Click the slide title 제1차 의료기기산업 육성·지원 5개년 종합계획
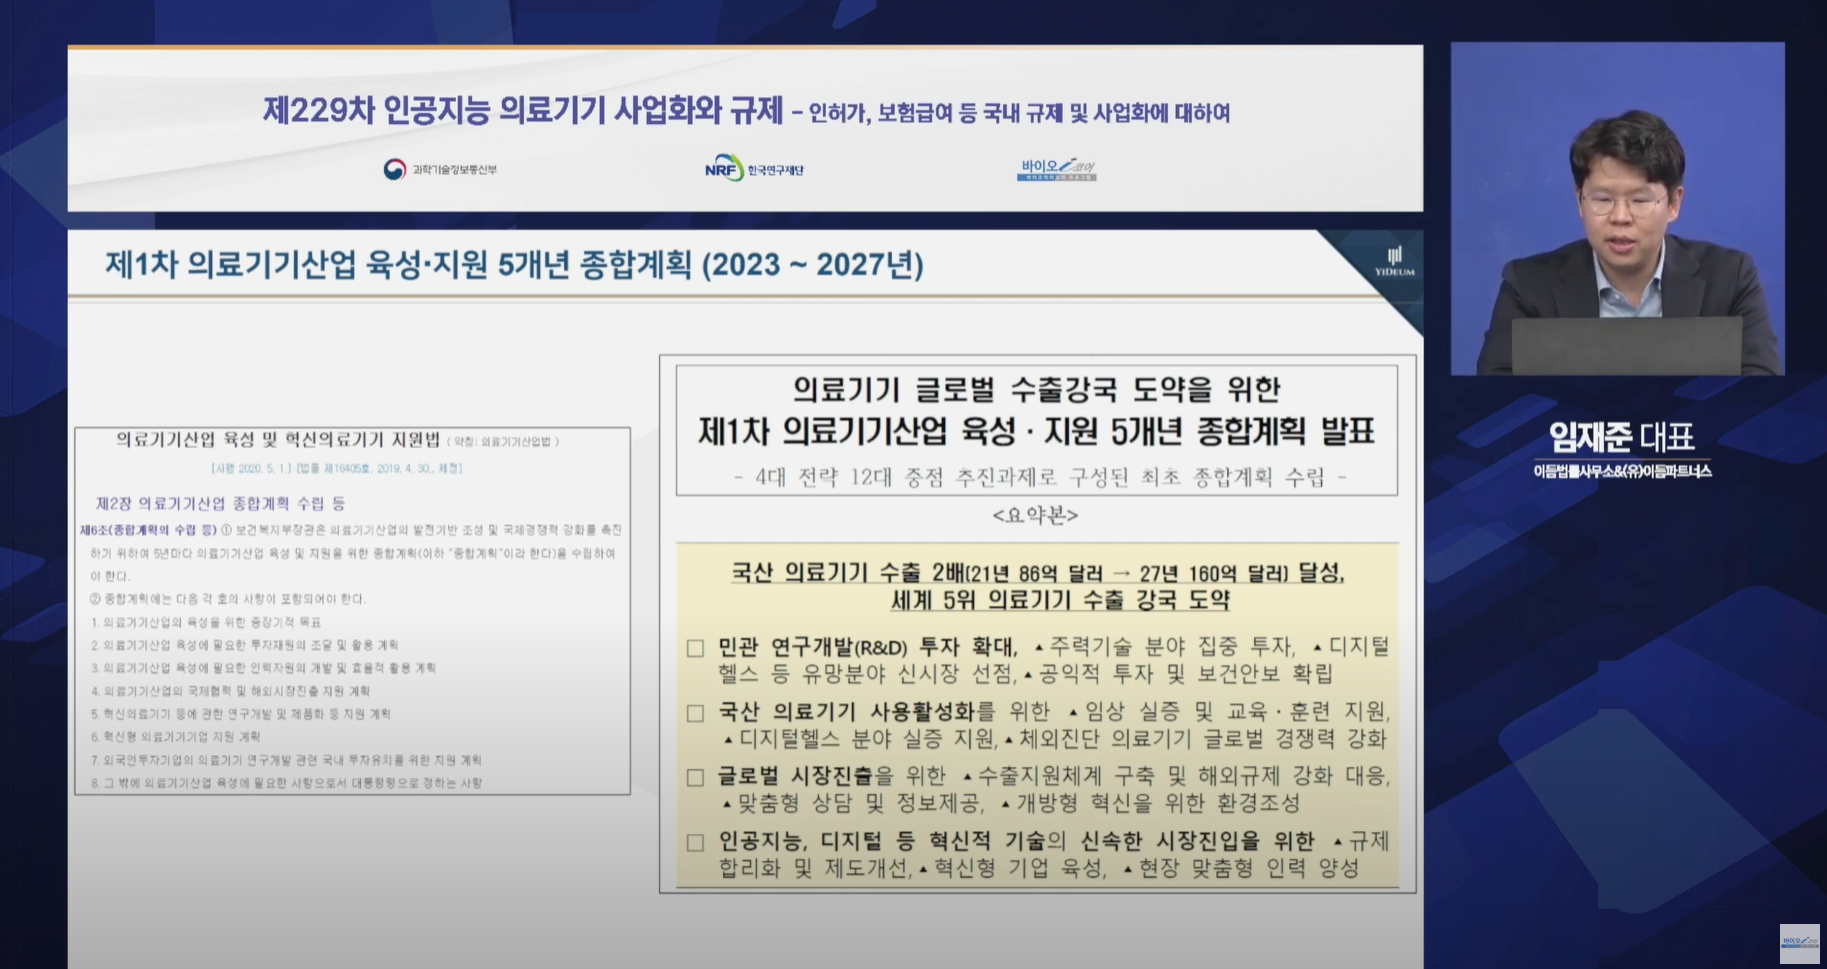Viewport: 1827px width, 969px height. (x=514, y=265)
